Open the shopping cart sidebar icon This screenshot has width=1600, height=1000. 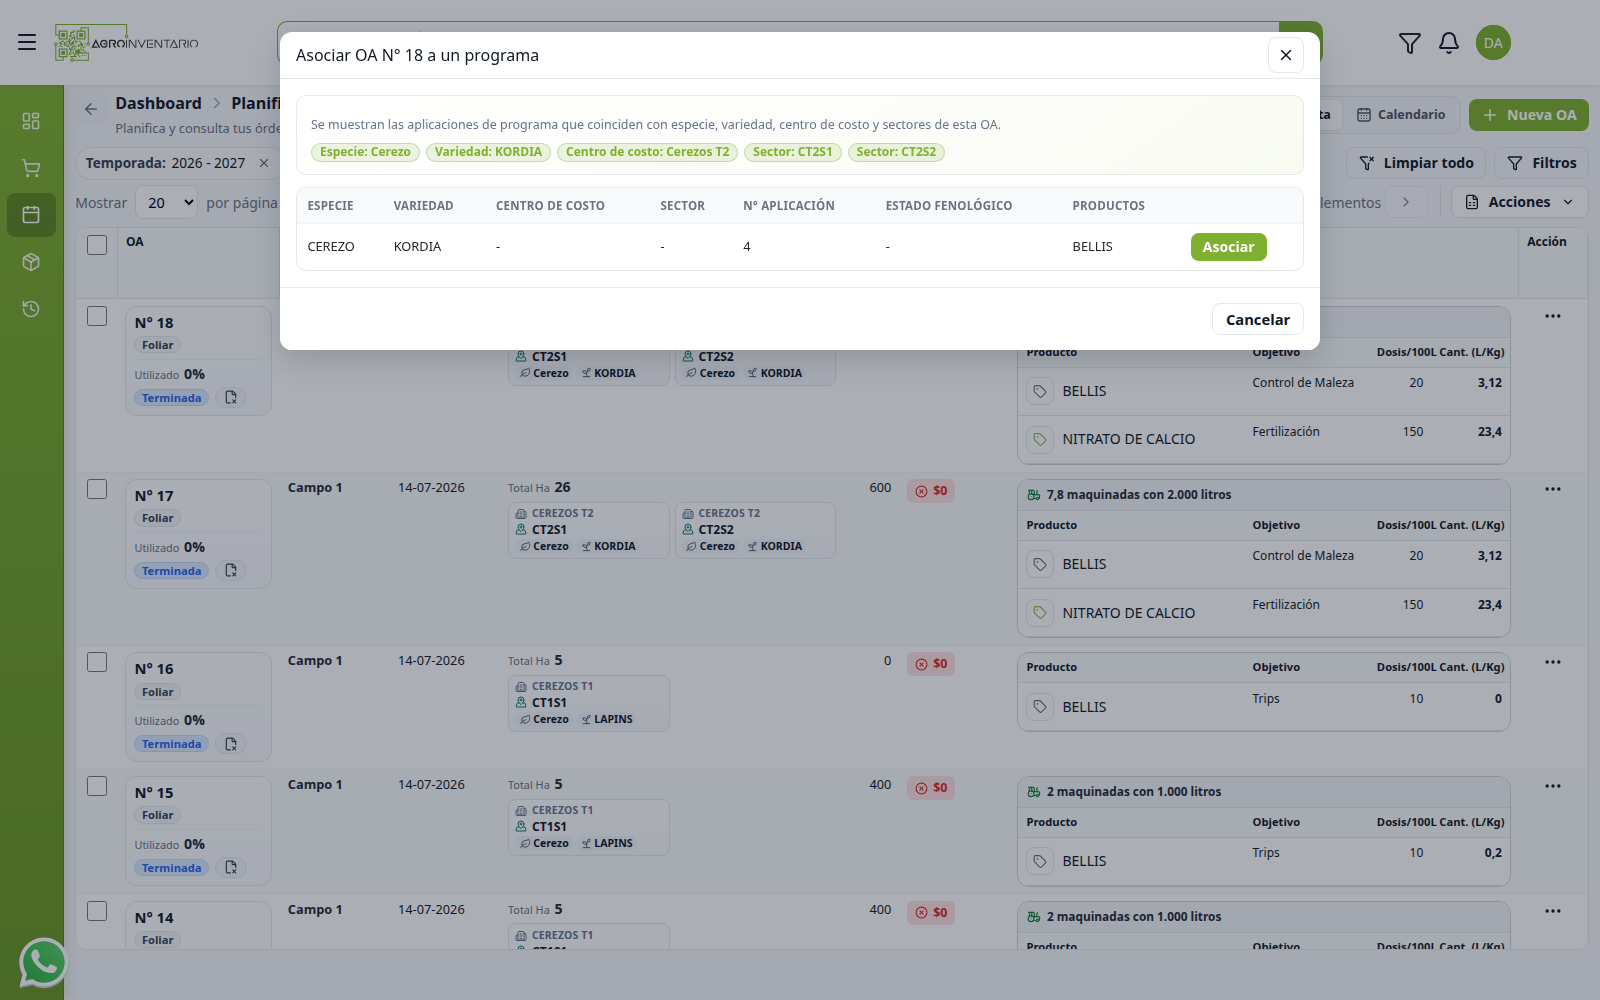31,168
